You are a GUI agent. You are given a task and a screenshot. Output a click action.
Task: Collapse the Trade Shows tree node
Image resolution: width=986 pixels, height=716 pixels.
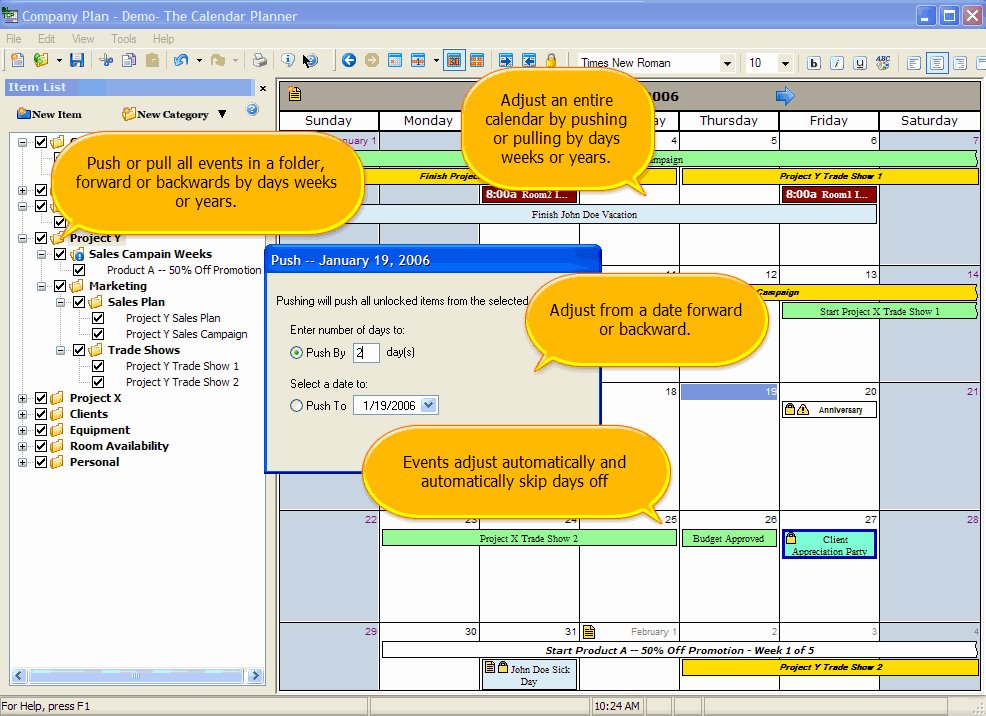coord(60,350)
